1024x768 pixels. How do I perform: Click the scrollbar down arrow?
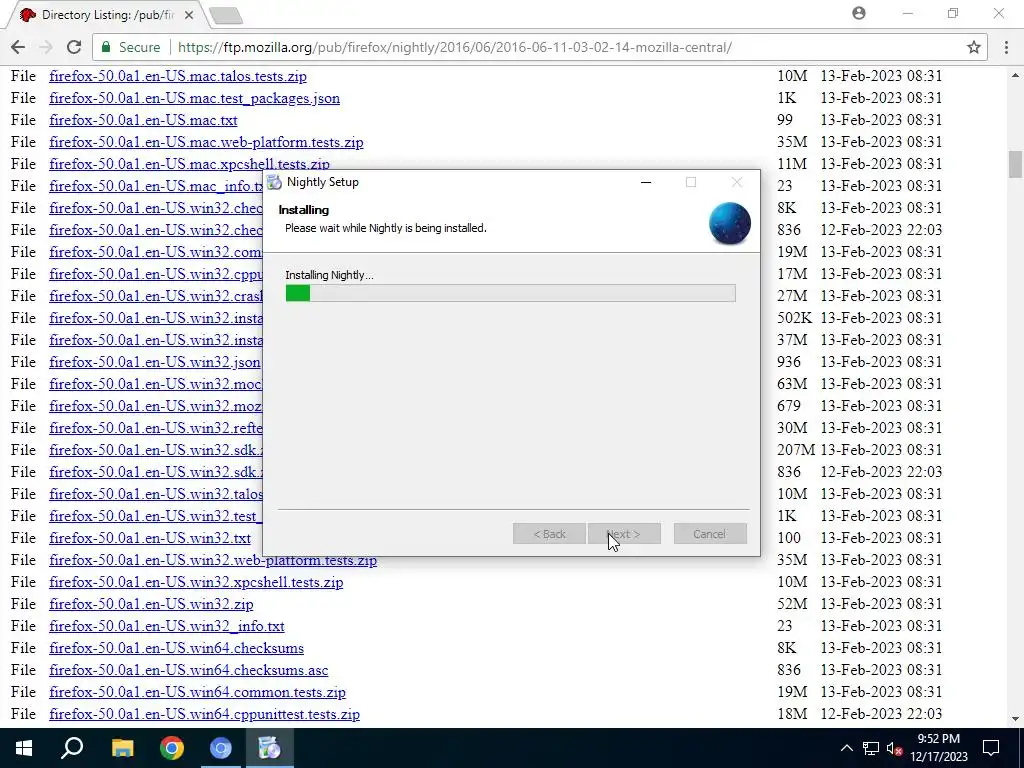[1015, 719]
